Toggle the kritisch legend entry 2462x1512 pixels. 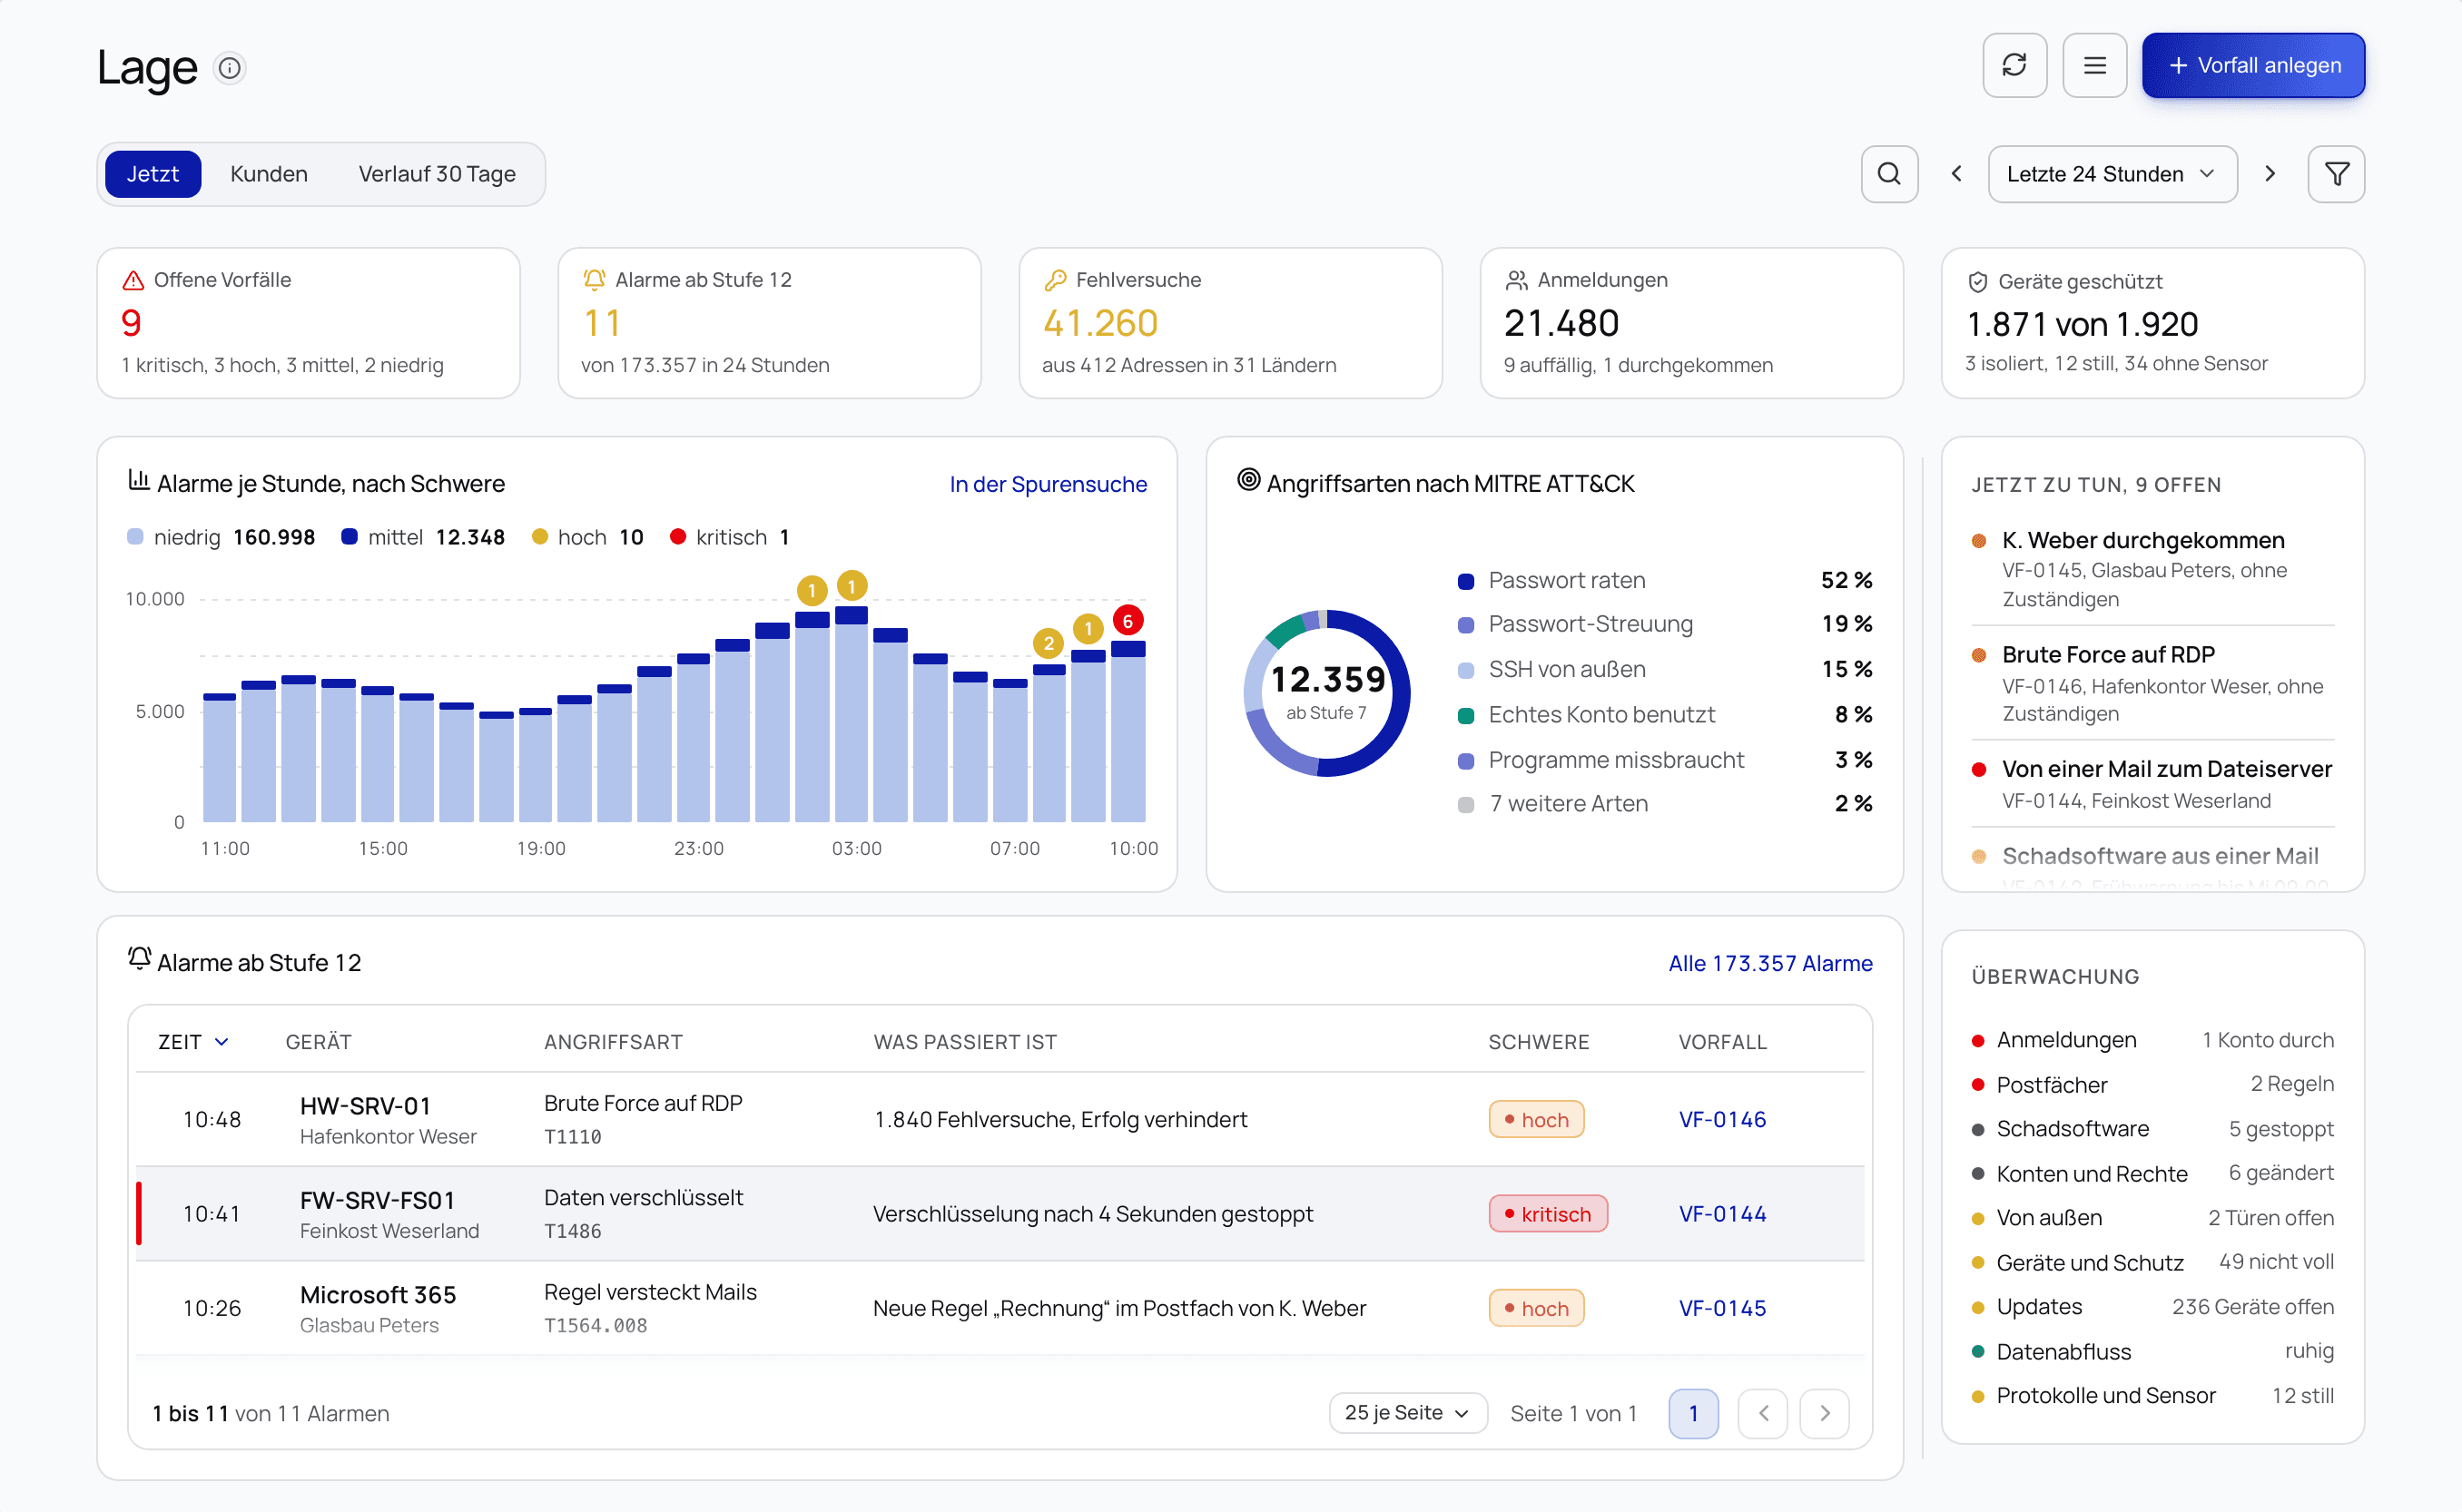729,537
